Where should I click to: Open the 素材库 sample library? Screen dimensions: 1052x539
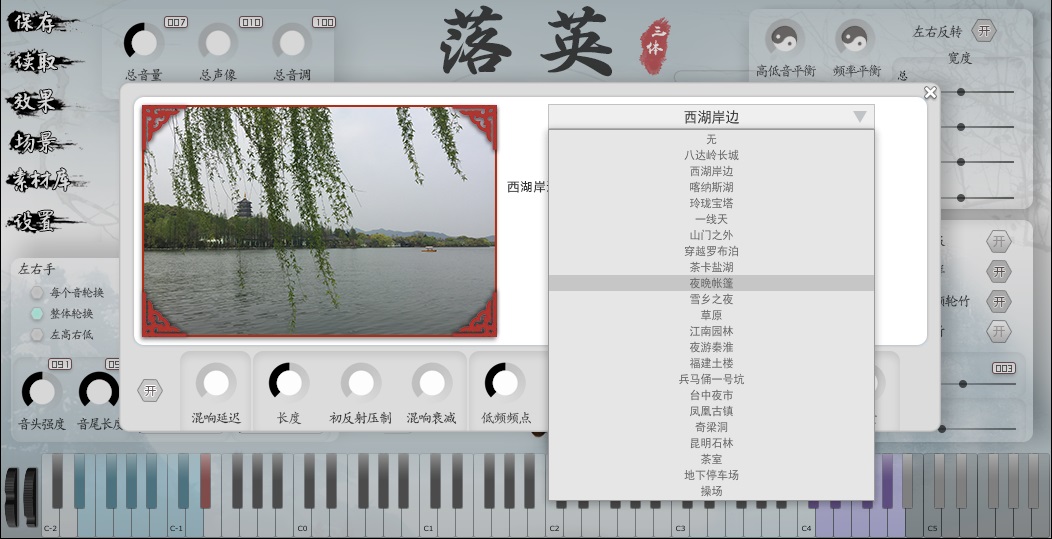(x=46, y=181)
